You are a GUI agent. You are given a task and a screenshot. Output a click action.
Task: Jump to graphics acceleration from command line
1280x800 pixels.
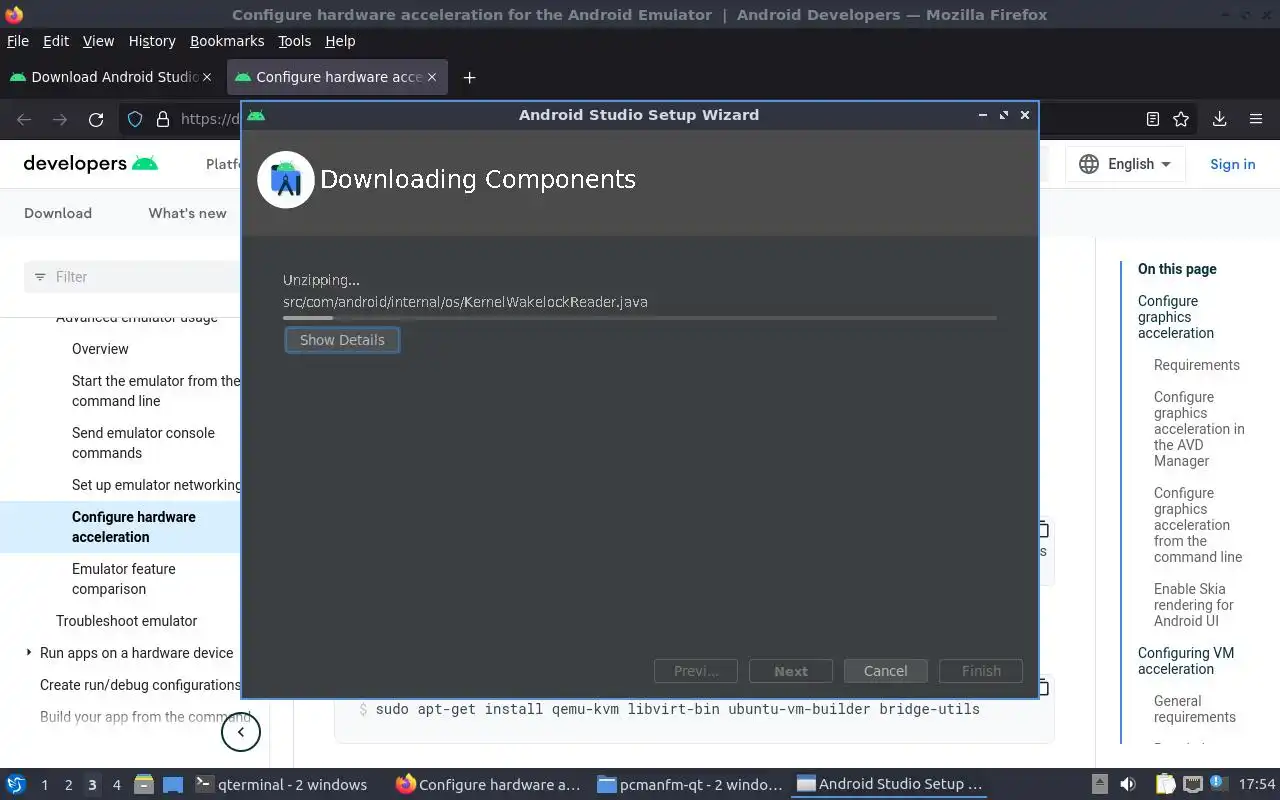(x=1198, y=525)
